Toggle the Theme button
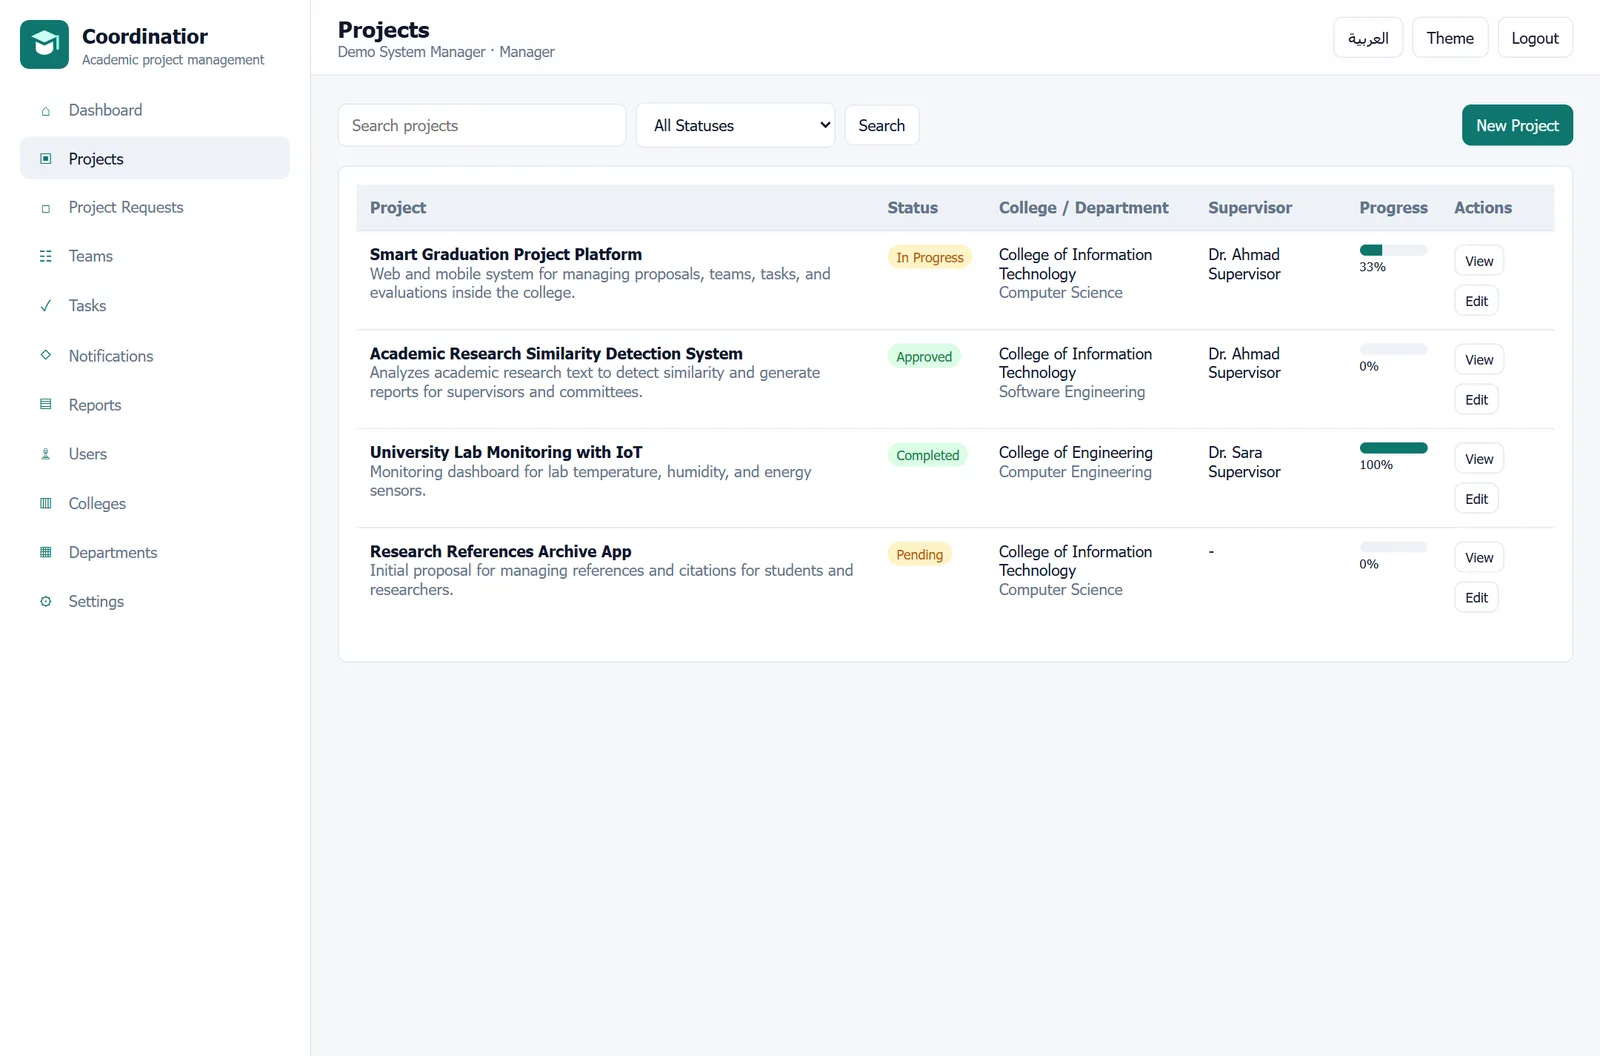This screenshot has width=1600, height=1056. 1450,38
